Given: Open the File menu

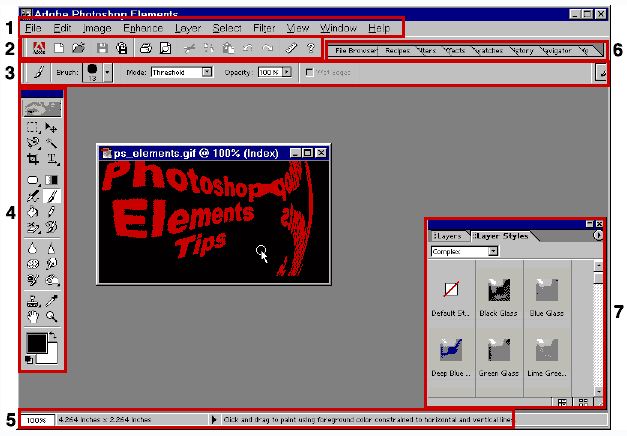Looking at the screenshot, I should click(x=33, y=28).
